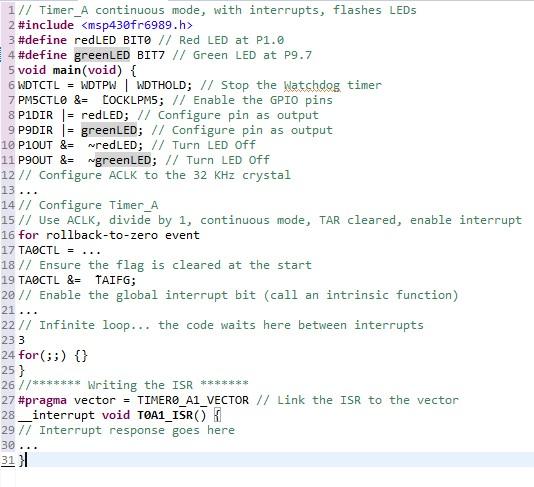This screenshot has width=534, height=487.
Task: Click highlighted greenLED on line 9
Action: 109,130
